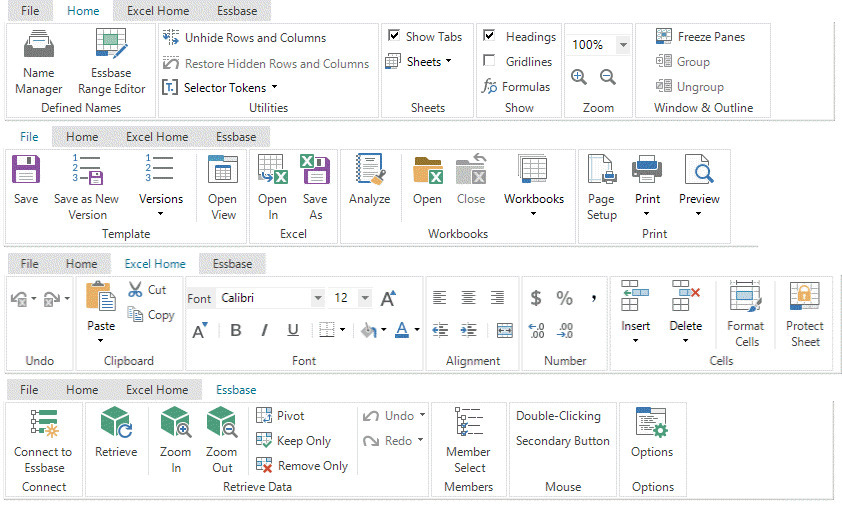This screenshot has height=510, width=842.
Task: Click the Zoom out magnifier icon
Action: click(608, 77)
